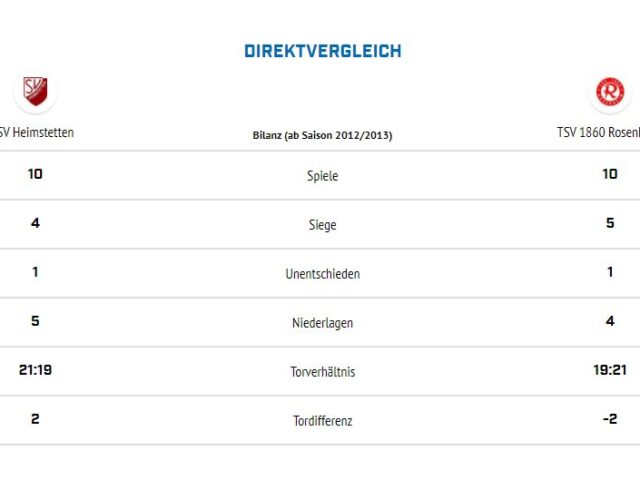Screen dimensions: 640x480
Task: Click Heimstetten's Siege value 4
Action: coord(35,223)
